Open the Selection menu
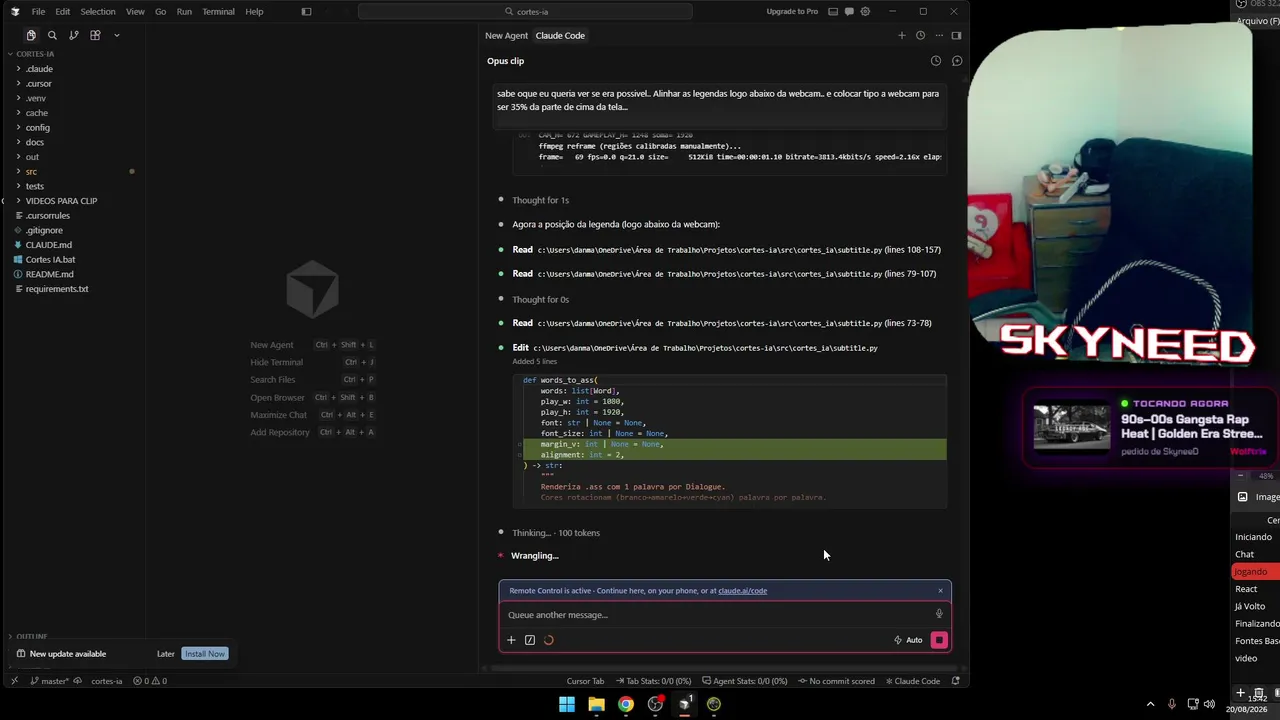Image resolution: width=1280 pixels, height=720 pixels. pos(98,12)
